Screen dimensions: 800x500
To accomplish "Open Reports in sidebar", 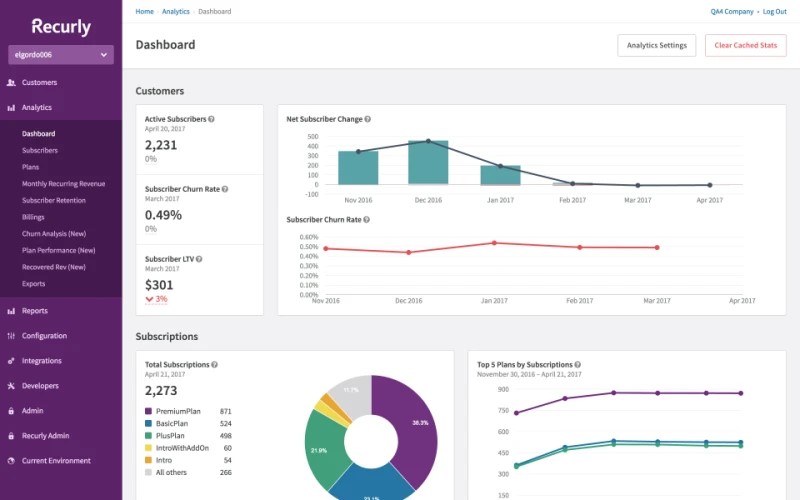I will 35,311.
